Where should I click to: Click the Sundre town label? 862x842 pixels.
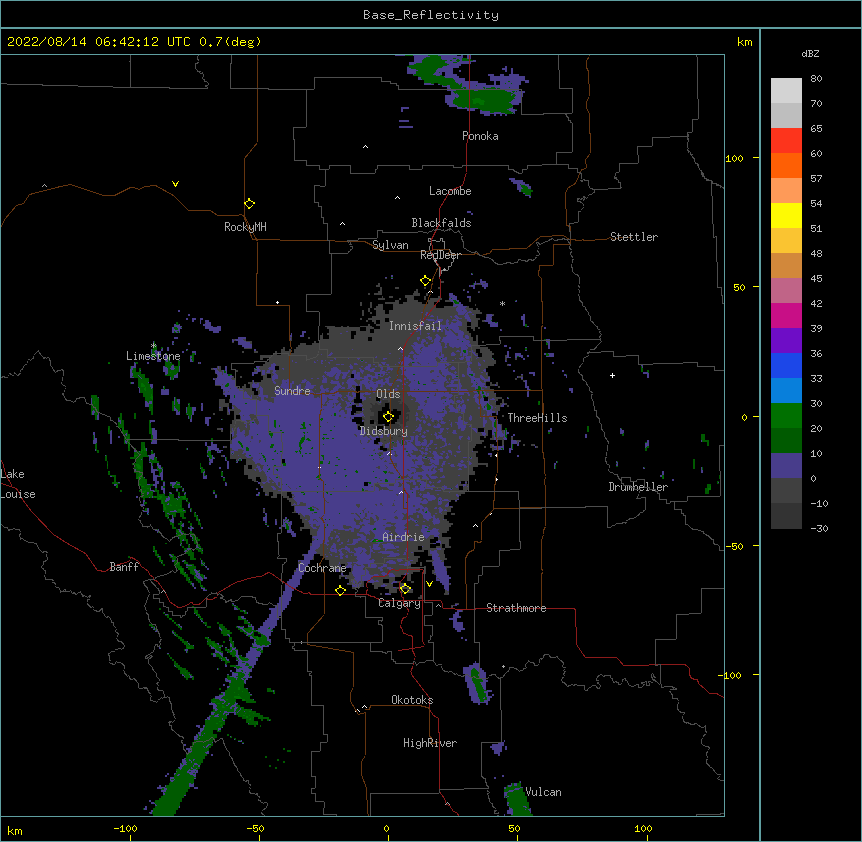click(292, 391)
